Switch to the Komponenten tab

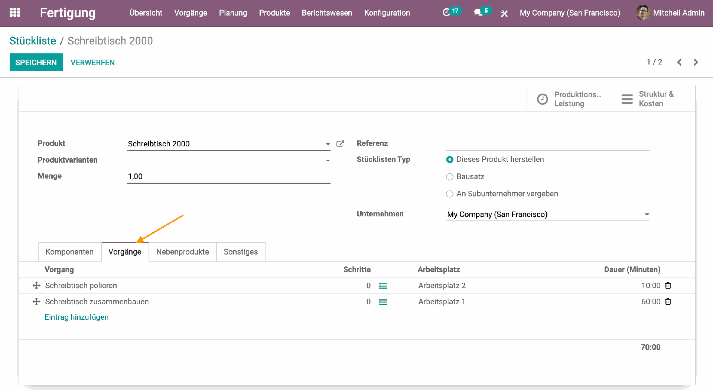[x=70, y=252]
